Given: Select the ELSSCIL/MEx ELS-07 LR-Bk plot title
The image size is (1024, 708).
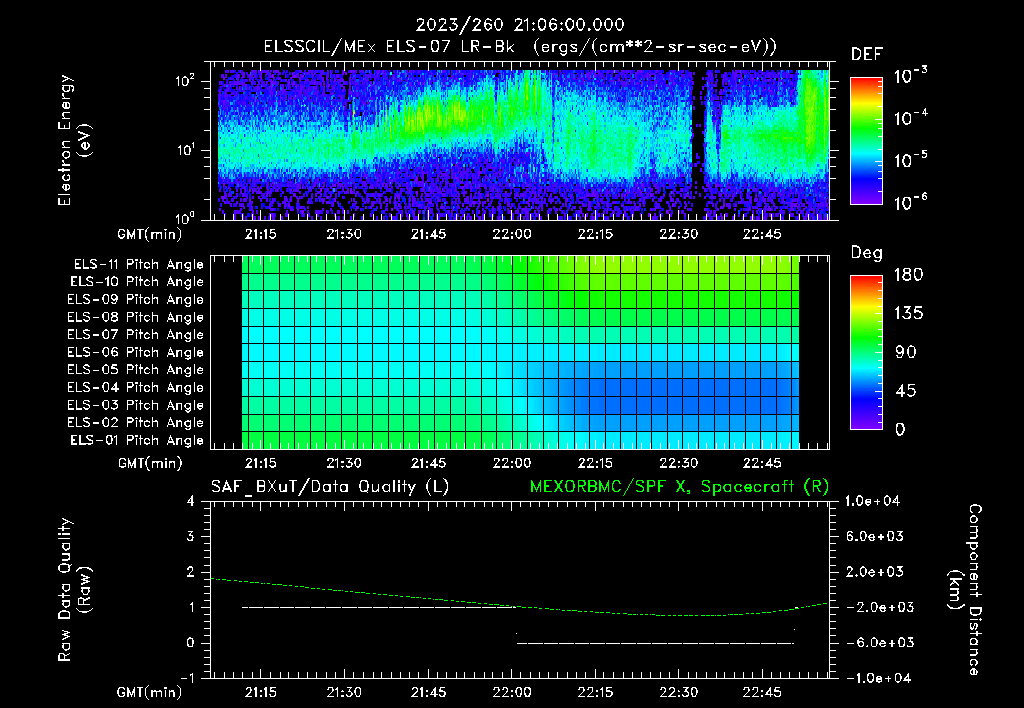Looking at the screenshot, I should [520, 47].
